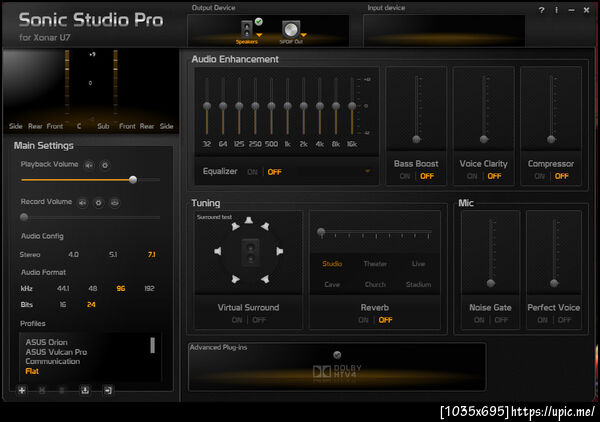Set sample rate to 192 kHz
The height and width of the screenshot is (422, 600).
pyautogui.click(x=149, y=288)
